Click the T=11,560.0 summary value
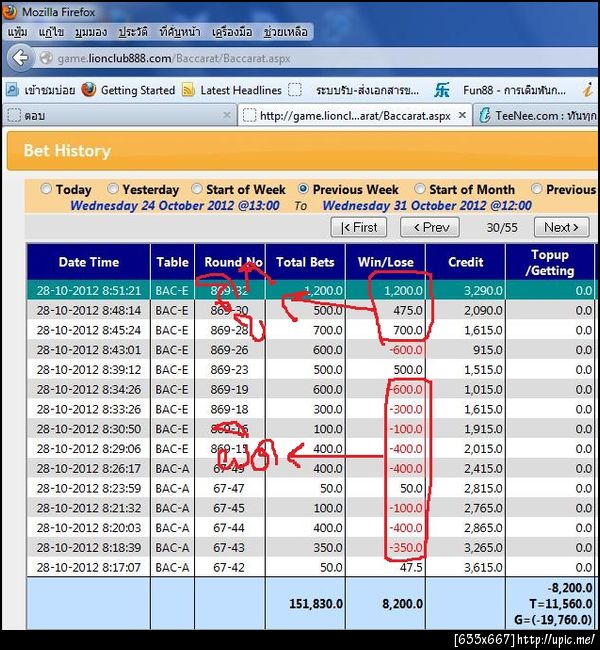 [560, 604]
